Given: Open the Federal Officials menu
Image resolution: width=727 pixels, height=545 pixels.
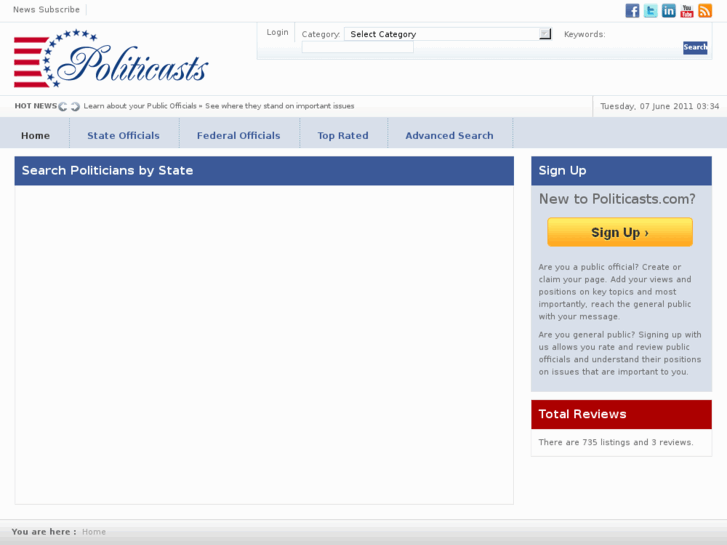Looking at the screenshot, I should tap(238, 135).
